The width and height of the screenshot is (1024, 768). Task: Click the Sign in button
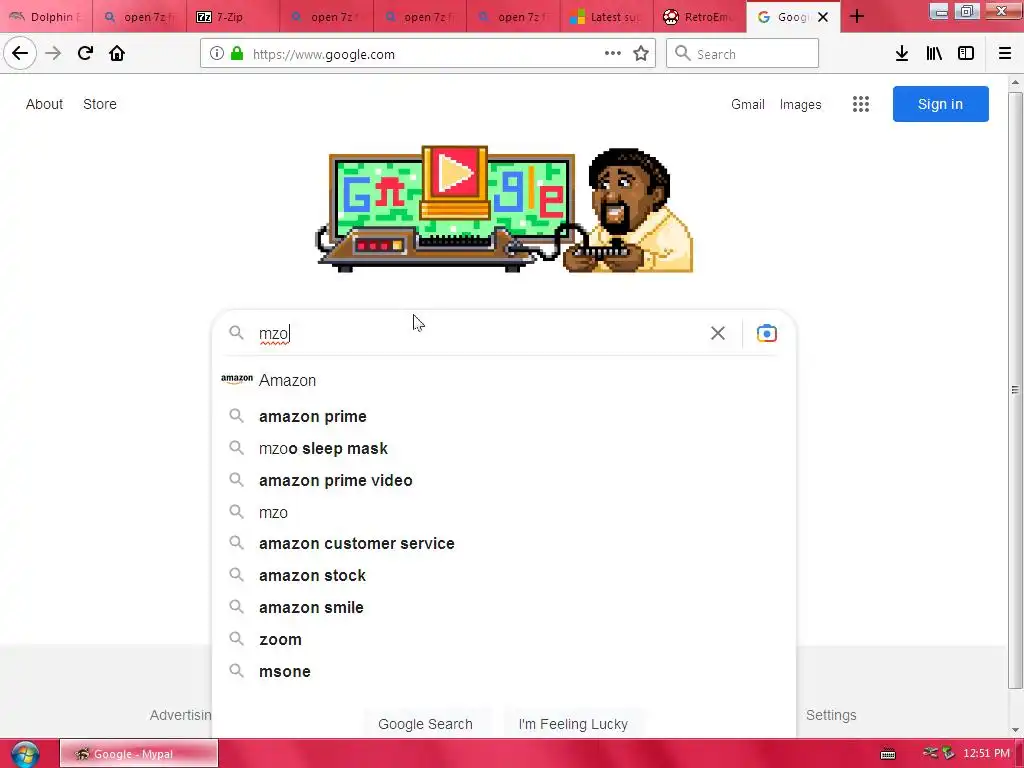[940, 104]
